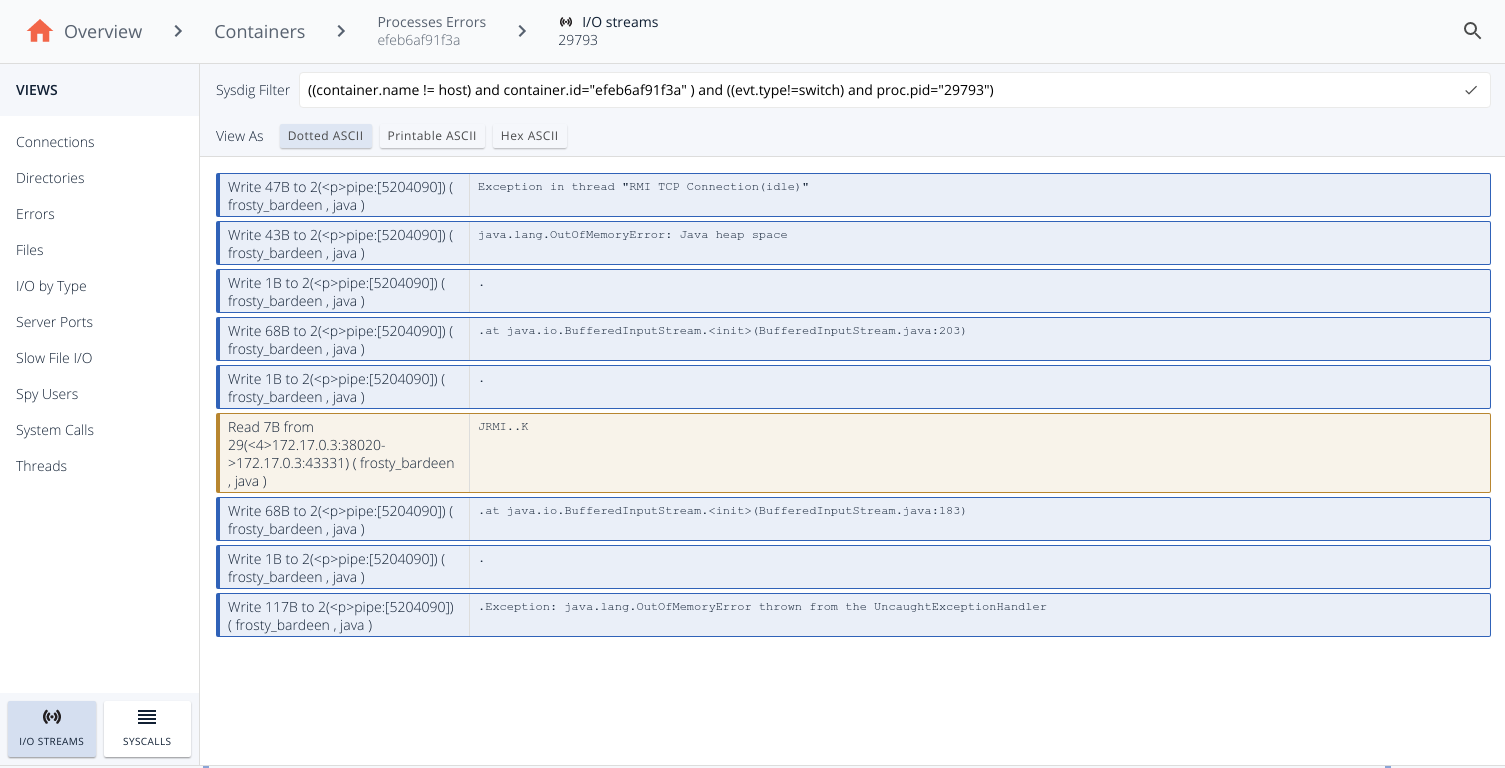Viewport: 1505px width, 768px height.
Task: Select I/O streams 29793 breadcrumb
Action: pyautogui.click(x=608, y=31)
